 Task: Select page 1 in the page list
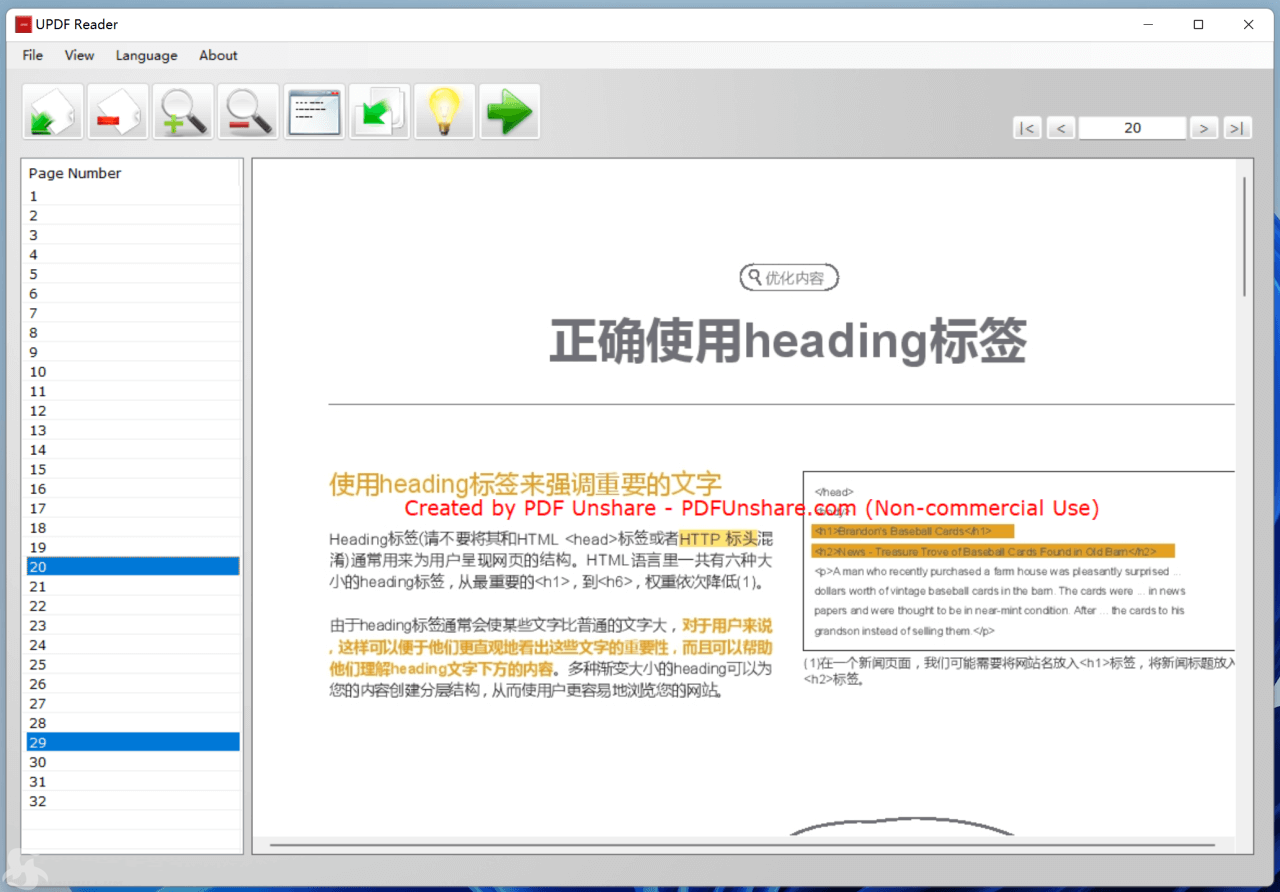click(x=133, y=196)
